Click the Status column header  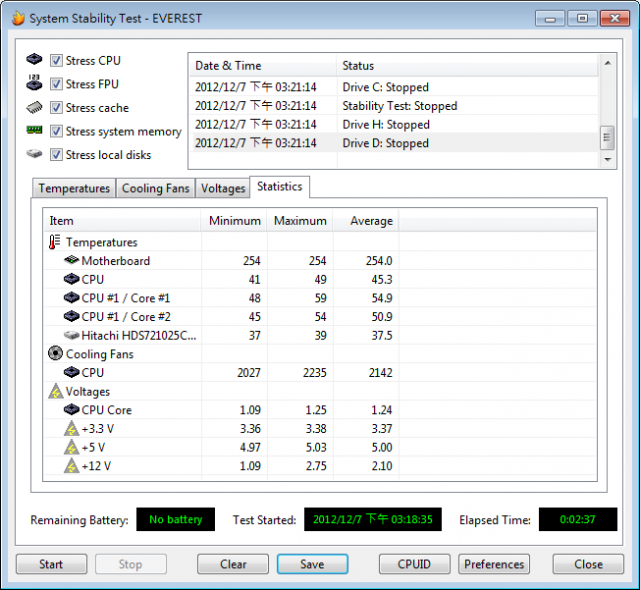coord(467,65)
